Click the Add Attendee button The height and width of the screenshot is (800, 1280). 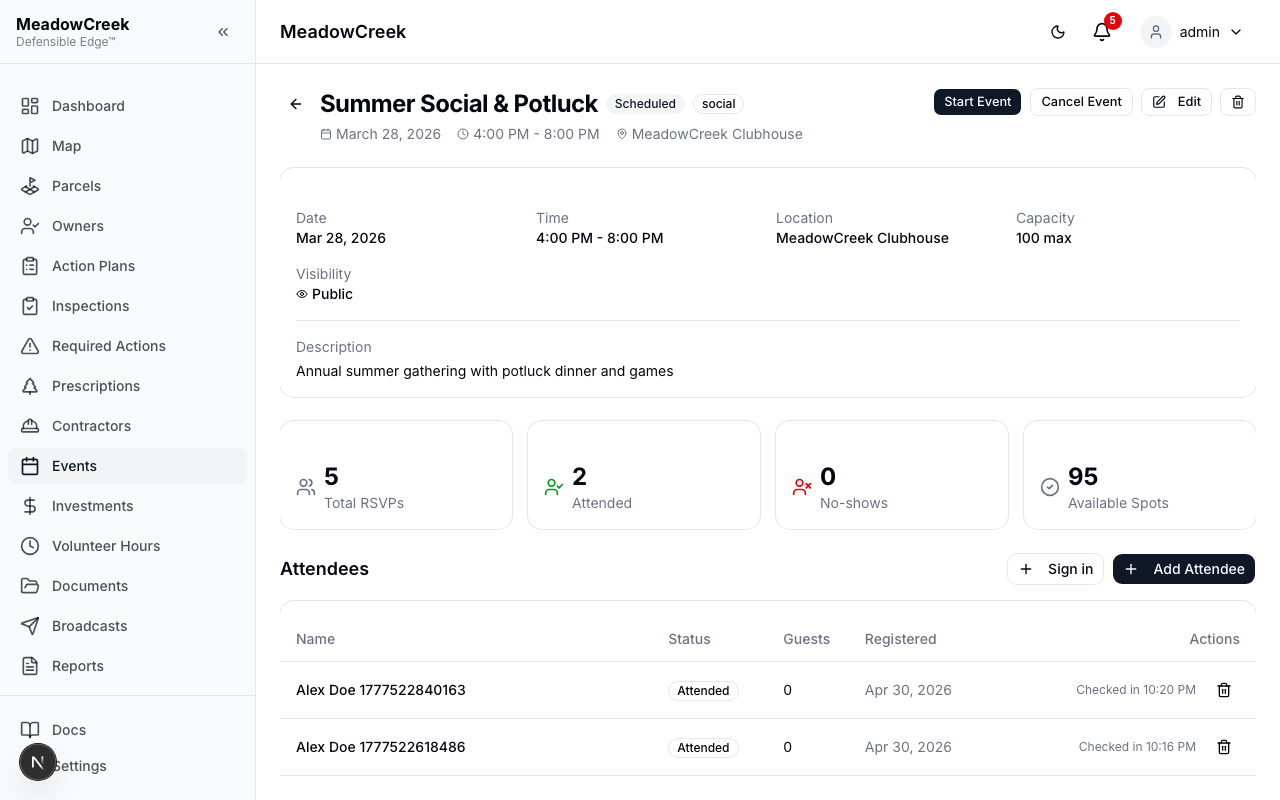(1184, 569)
